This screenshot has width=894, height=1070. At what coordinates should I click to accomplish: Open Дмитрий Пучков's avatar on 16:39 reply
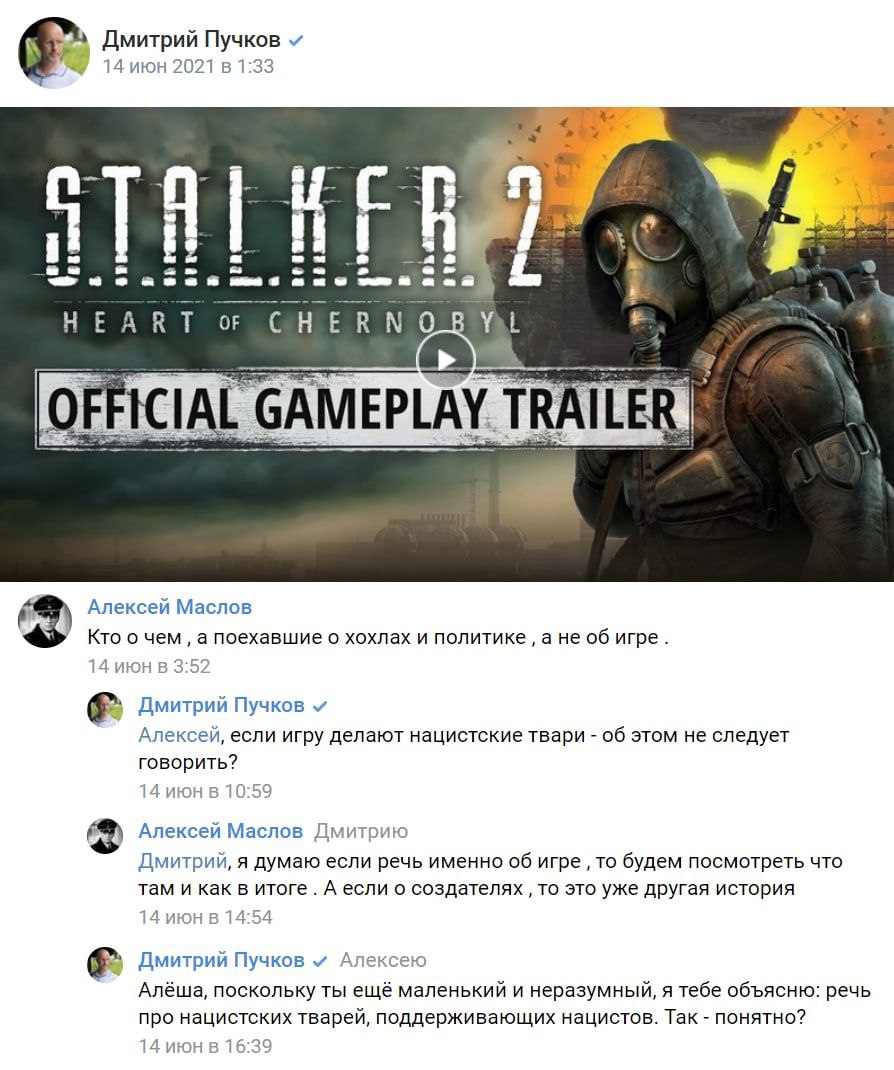tap(105, 964)
